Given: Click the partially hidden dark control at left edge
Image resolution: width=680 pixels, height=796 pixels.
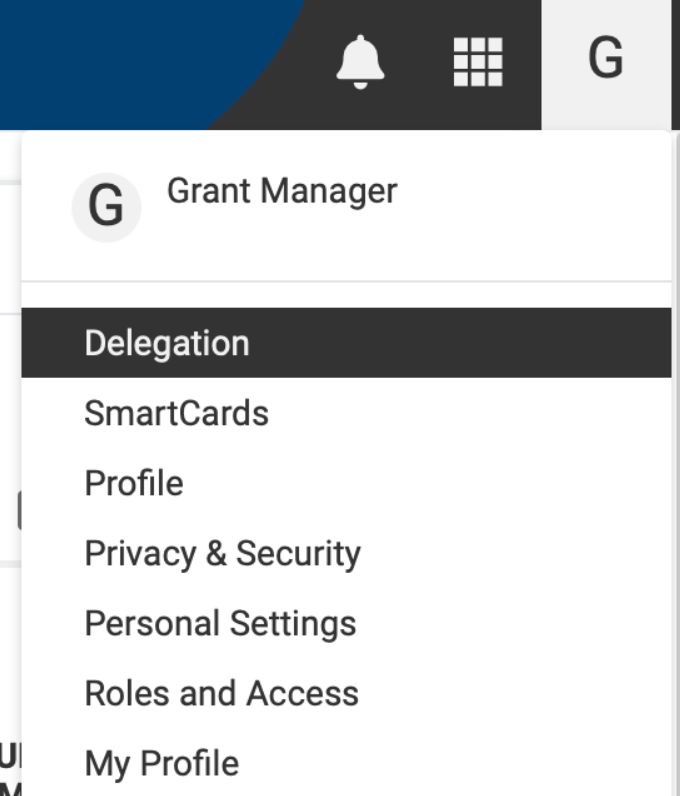Looking at the screenshot, I should coord(19,510).
